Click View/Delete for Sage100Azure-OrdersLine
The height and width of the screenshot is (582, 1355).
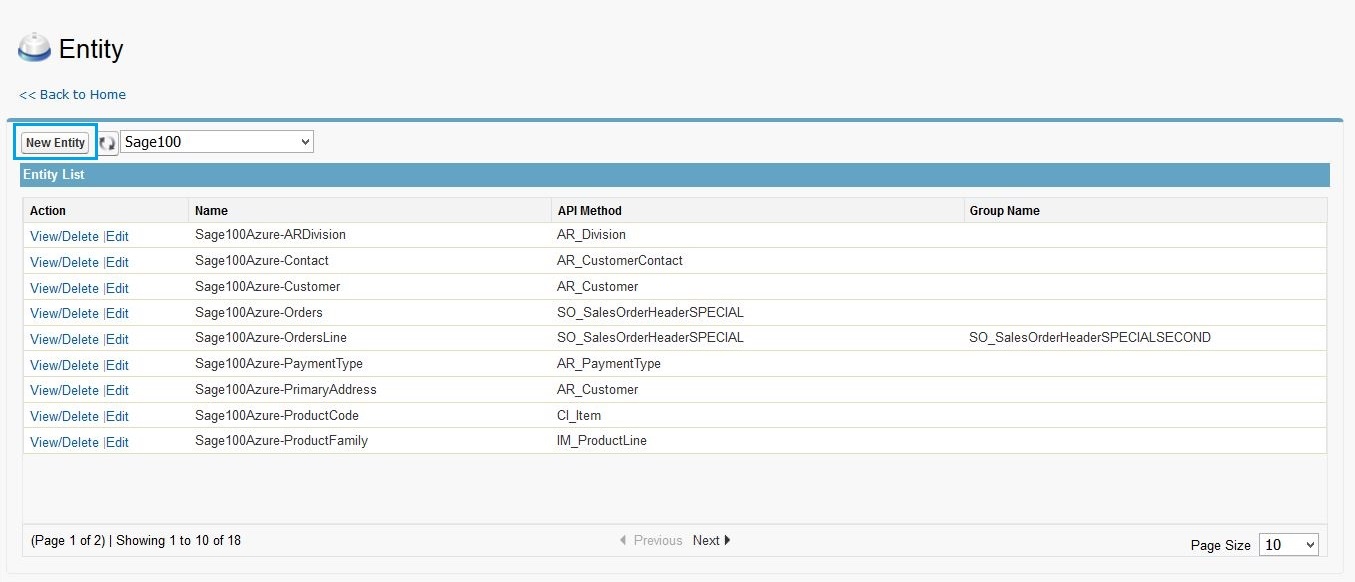[x=65, y=339]
